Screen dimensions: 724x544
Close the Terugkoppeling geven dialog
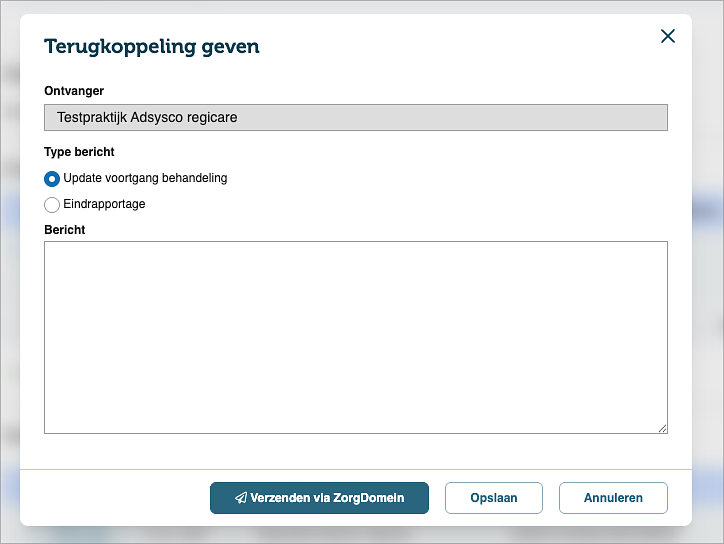point(668,36)
